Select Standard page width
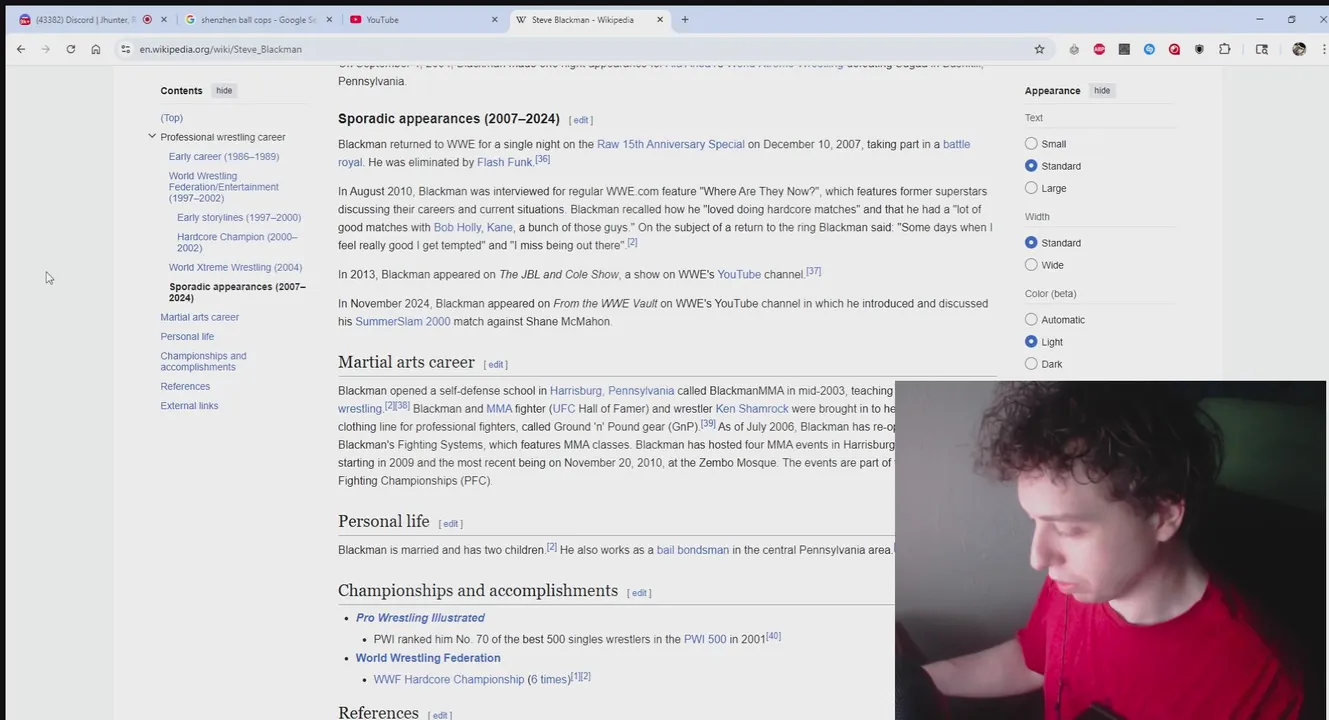 coord(1031,243)
